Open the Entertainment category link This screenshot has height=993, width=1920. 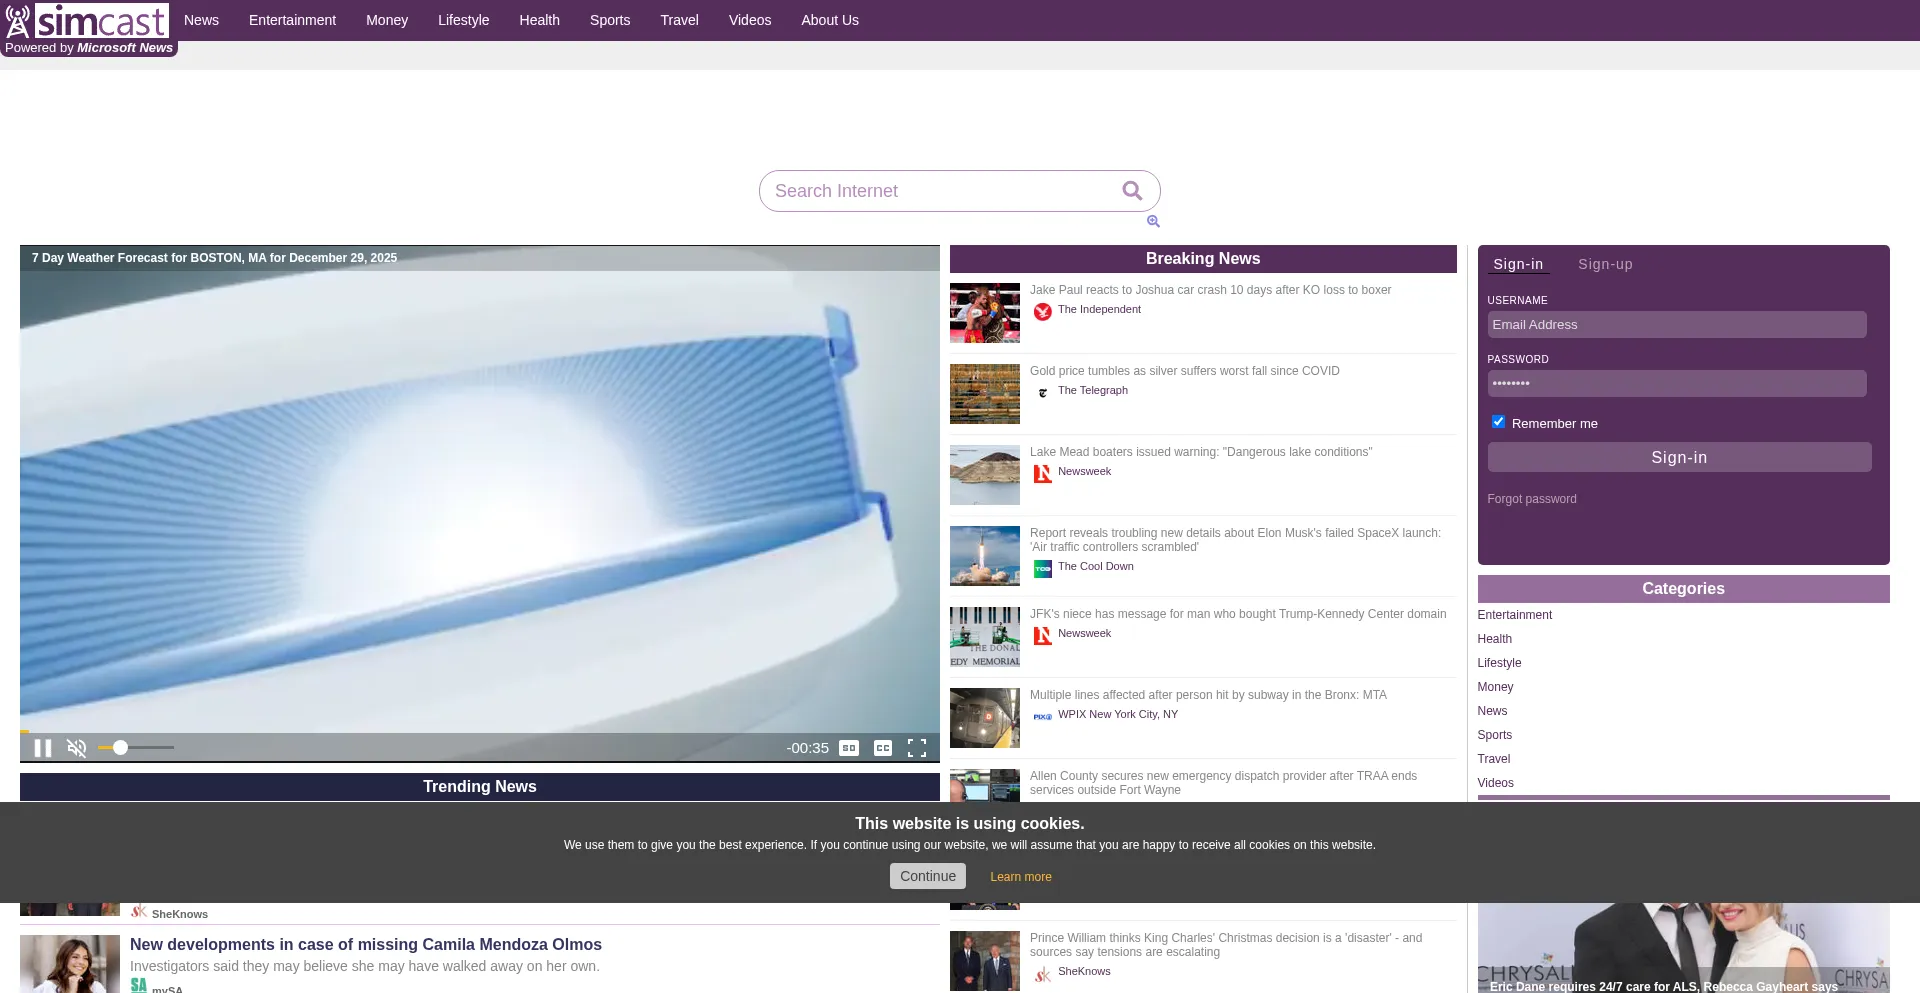[1515, 615]
